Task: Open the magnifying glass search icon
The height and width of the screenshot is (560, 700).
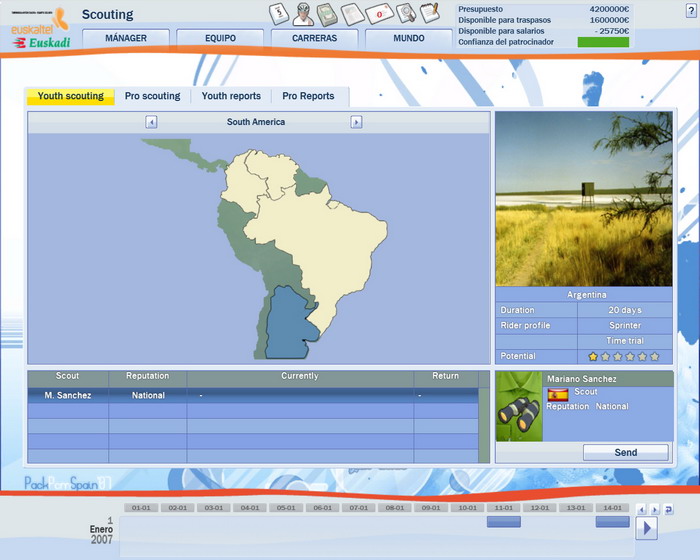Action: point(405,13)
